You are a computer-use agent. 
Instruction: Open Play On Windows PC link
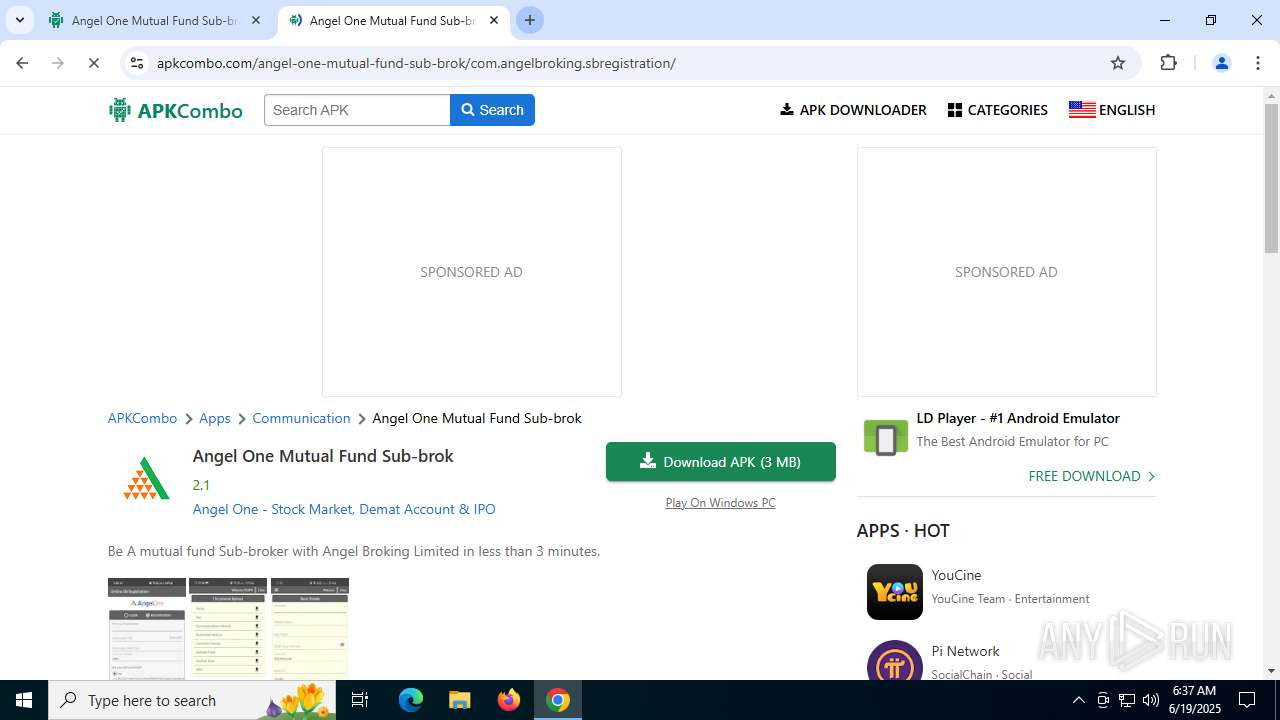click(720, 503)
